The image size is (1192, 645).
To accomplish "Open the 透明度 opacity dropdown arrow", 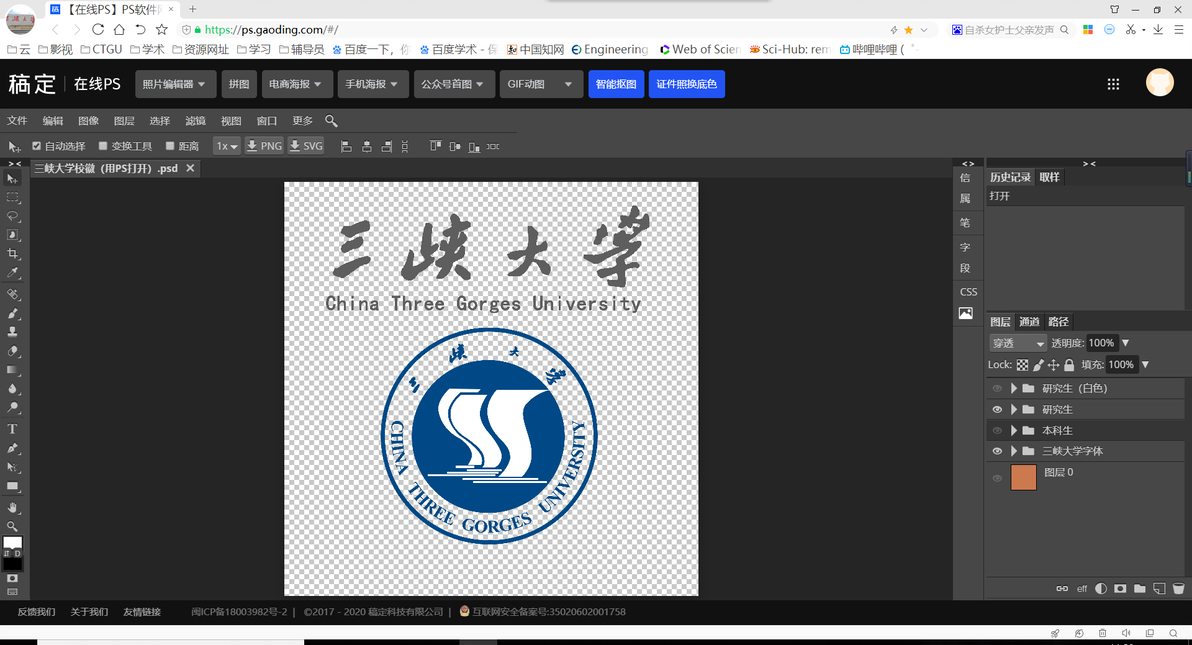I will (1126, 343).
